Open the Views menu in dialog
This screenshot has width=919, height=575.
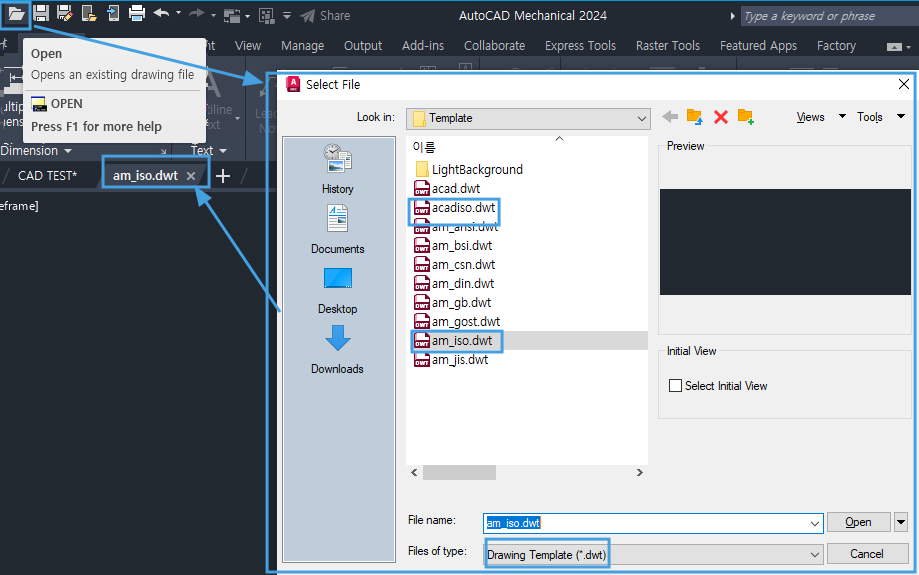[x=821, y=117]
